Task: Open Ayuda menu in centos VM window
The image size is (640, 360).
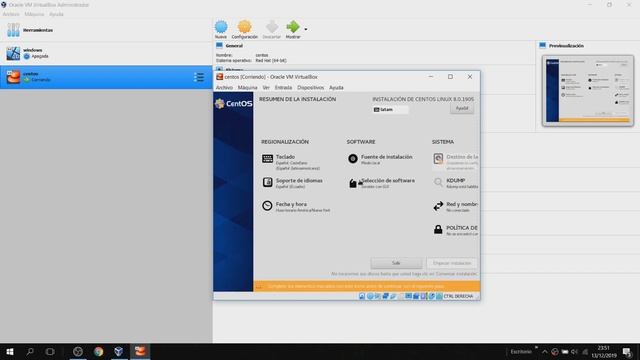Action: pos(336,88)
